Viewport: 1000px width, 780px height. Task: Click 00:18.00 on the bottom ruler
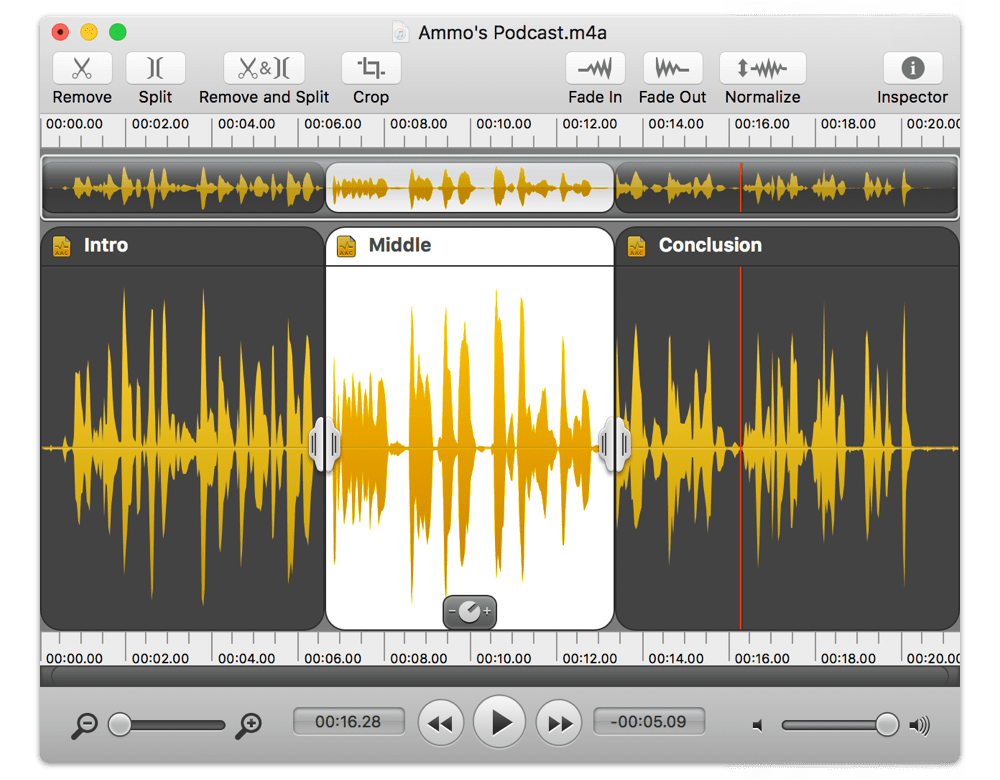coord(848,658)
